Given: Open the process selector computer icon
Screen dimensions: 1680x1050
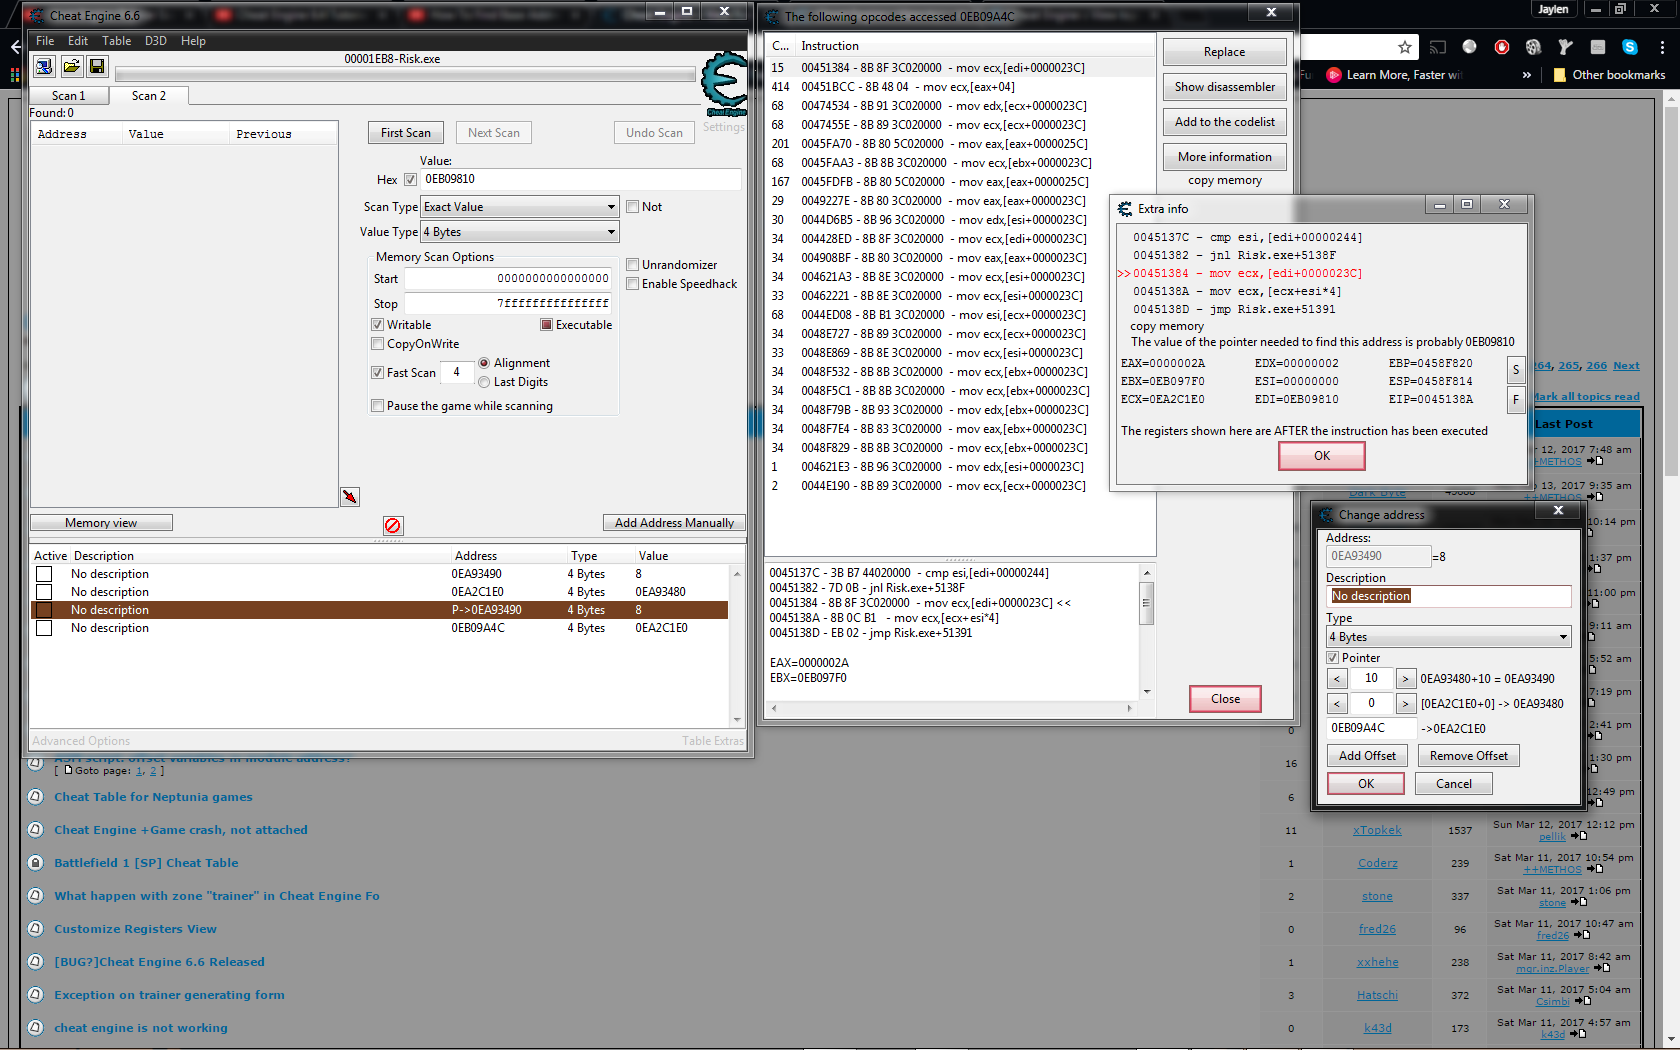Looking at the screenshot, I should coord(44,66).
